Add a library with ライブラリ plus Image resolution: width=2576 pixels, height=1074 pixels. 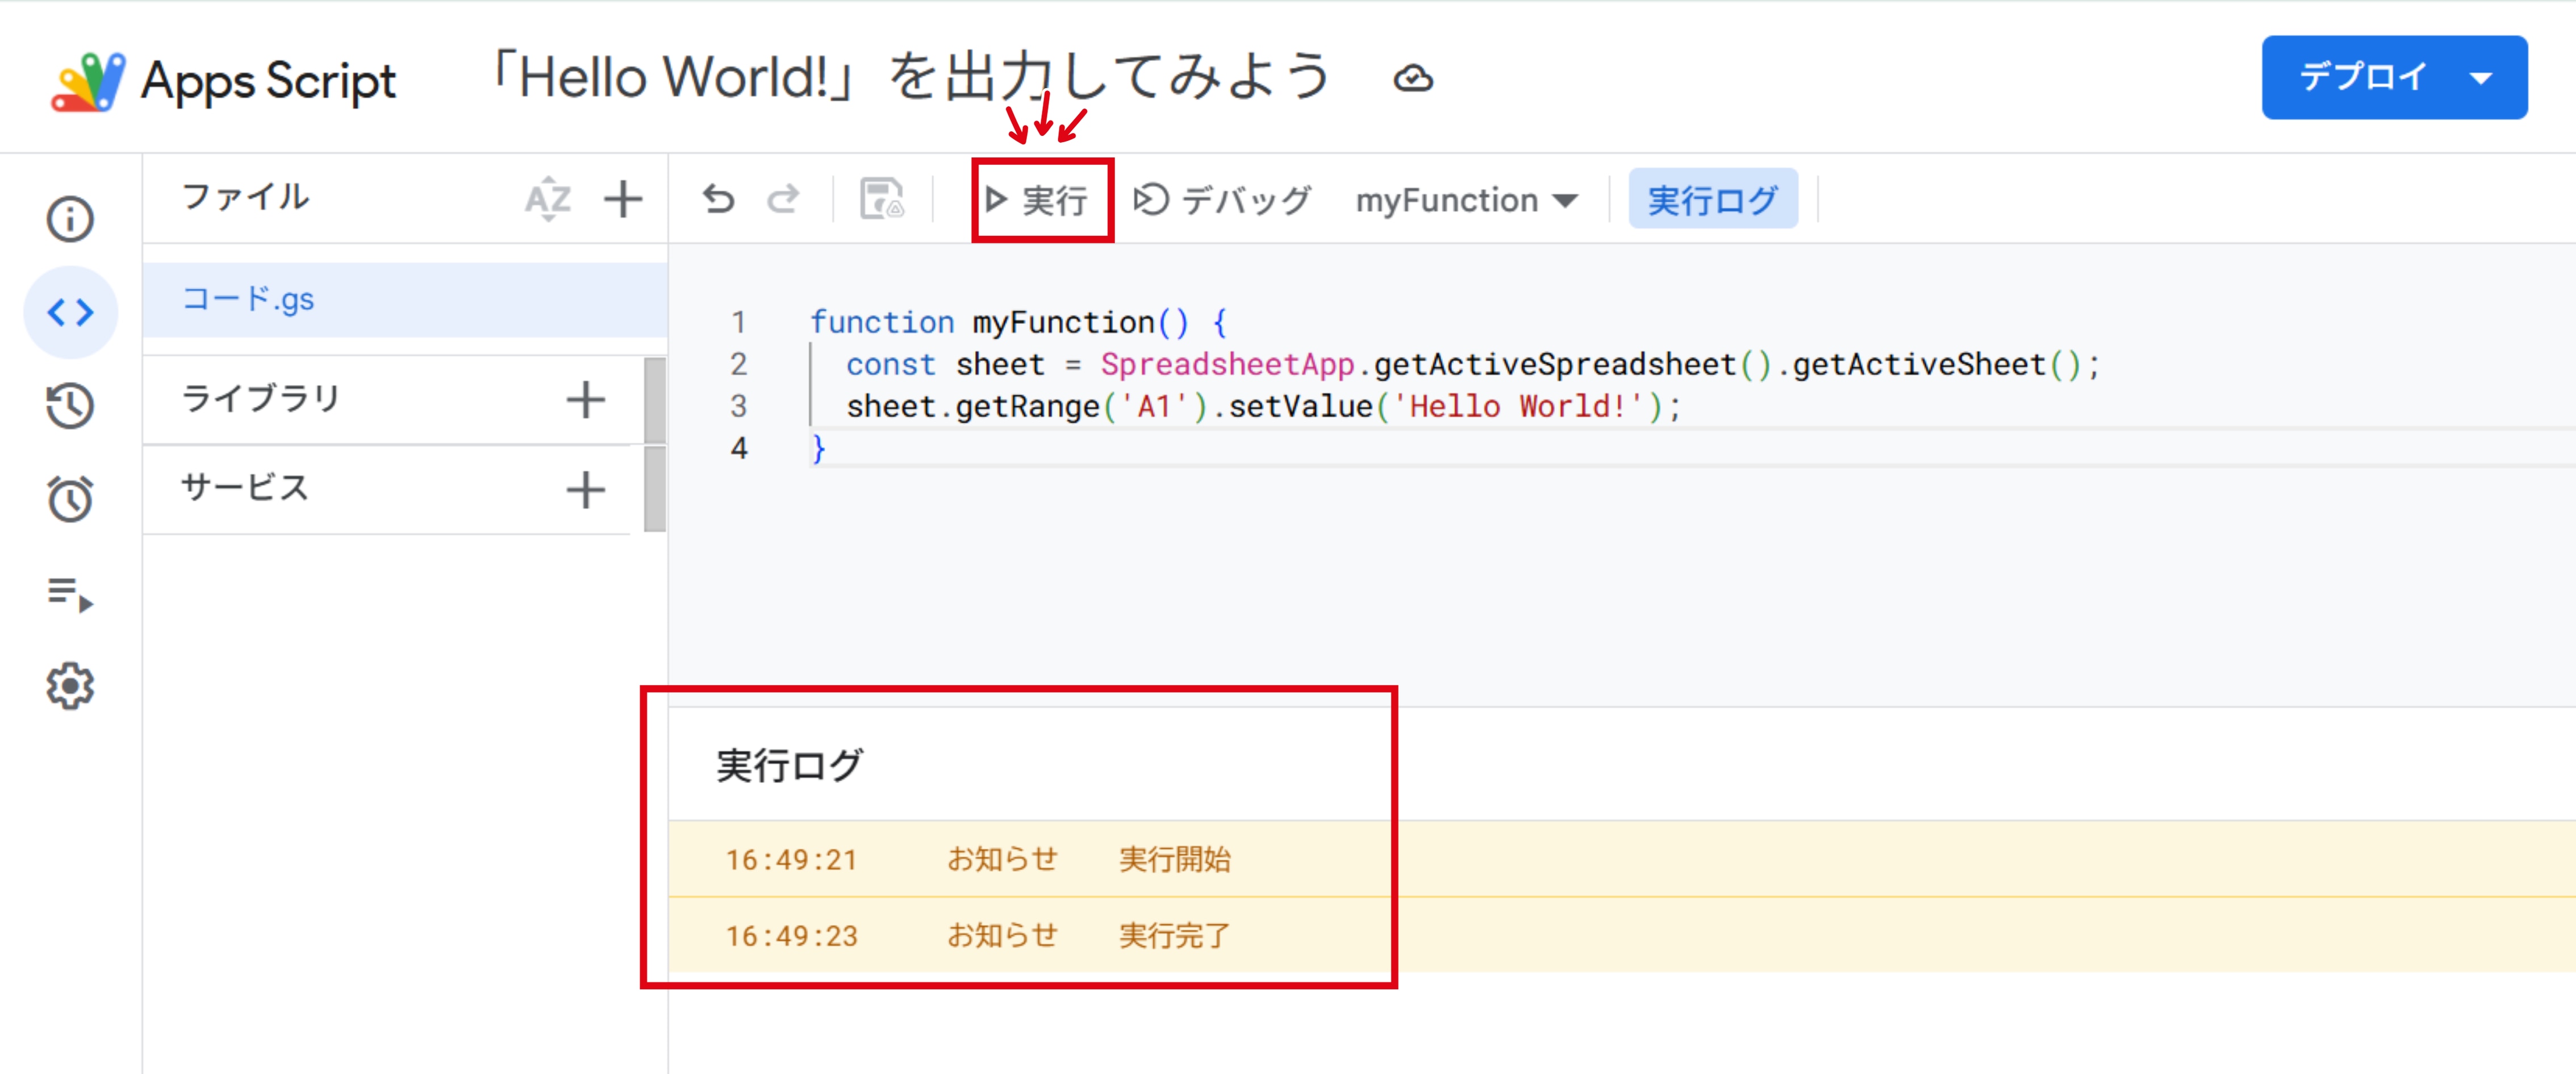585,400
